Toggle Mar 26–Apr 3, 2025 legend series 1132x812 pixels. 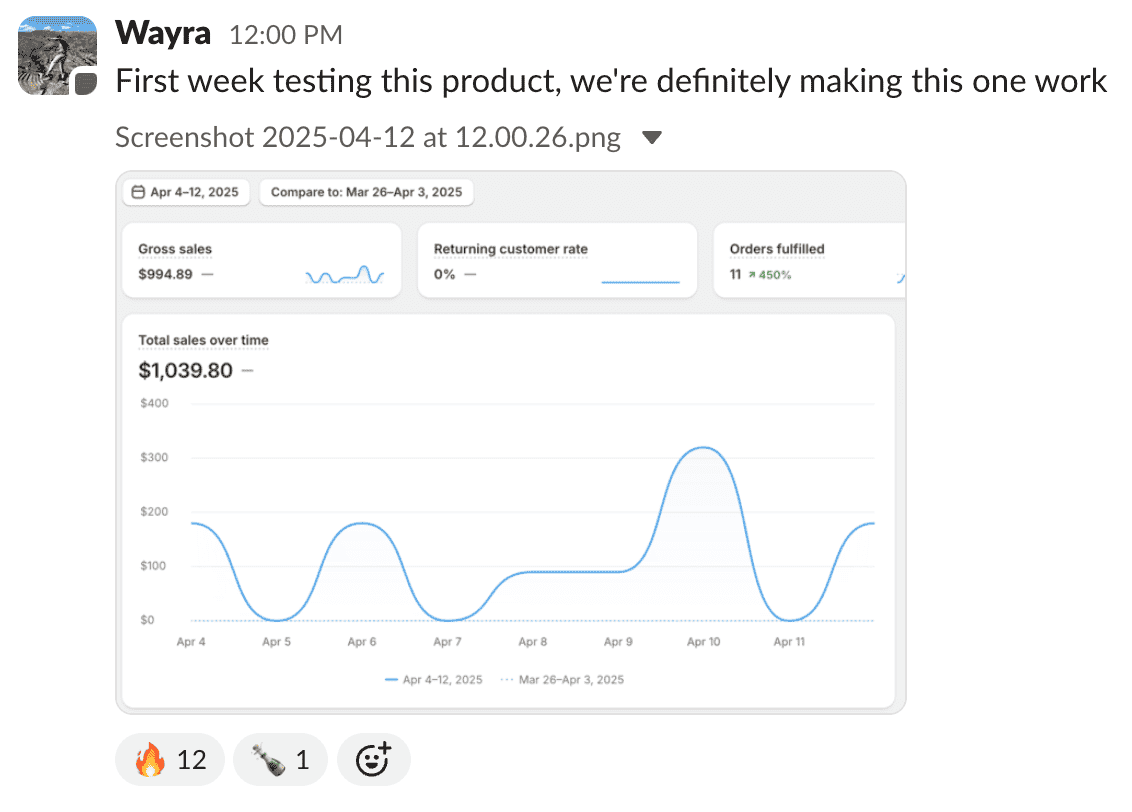pyautogui.click(x=562, y=680)
